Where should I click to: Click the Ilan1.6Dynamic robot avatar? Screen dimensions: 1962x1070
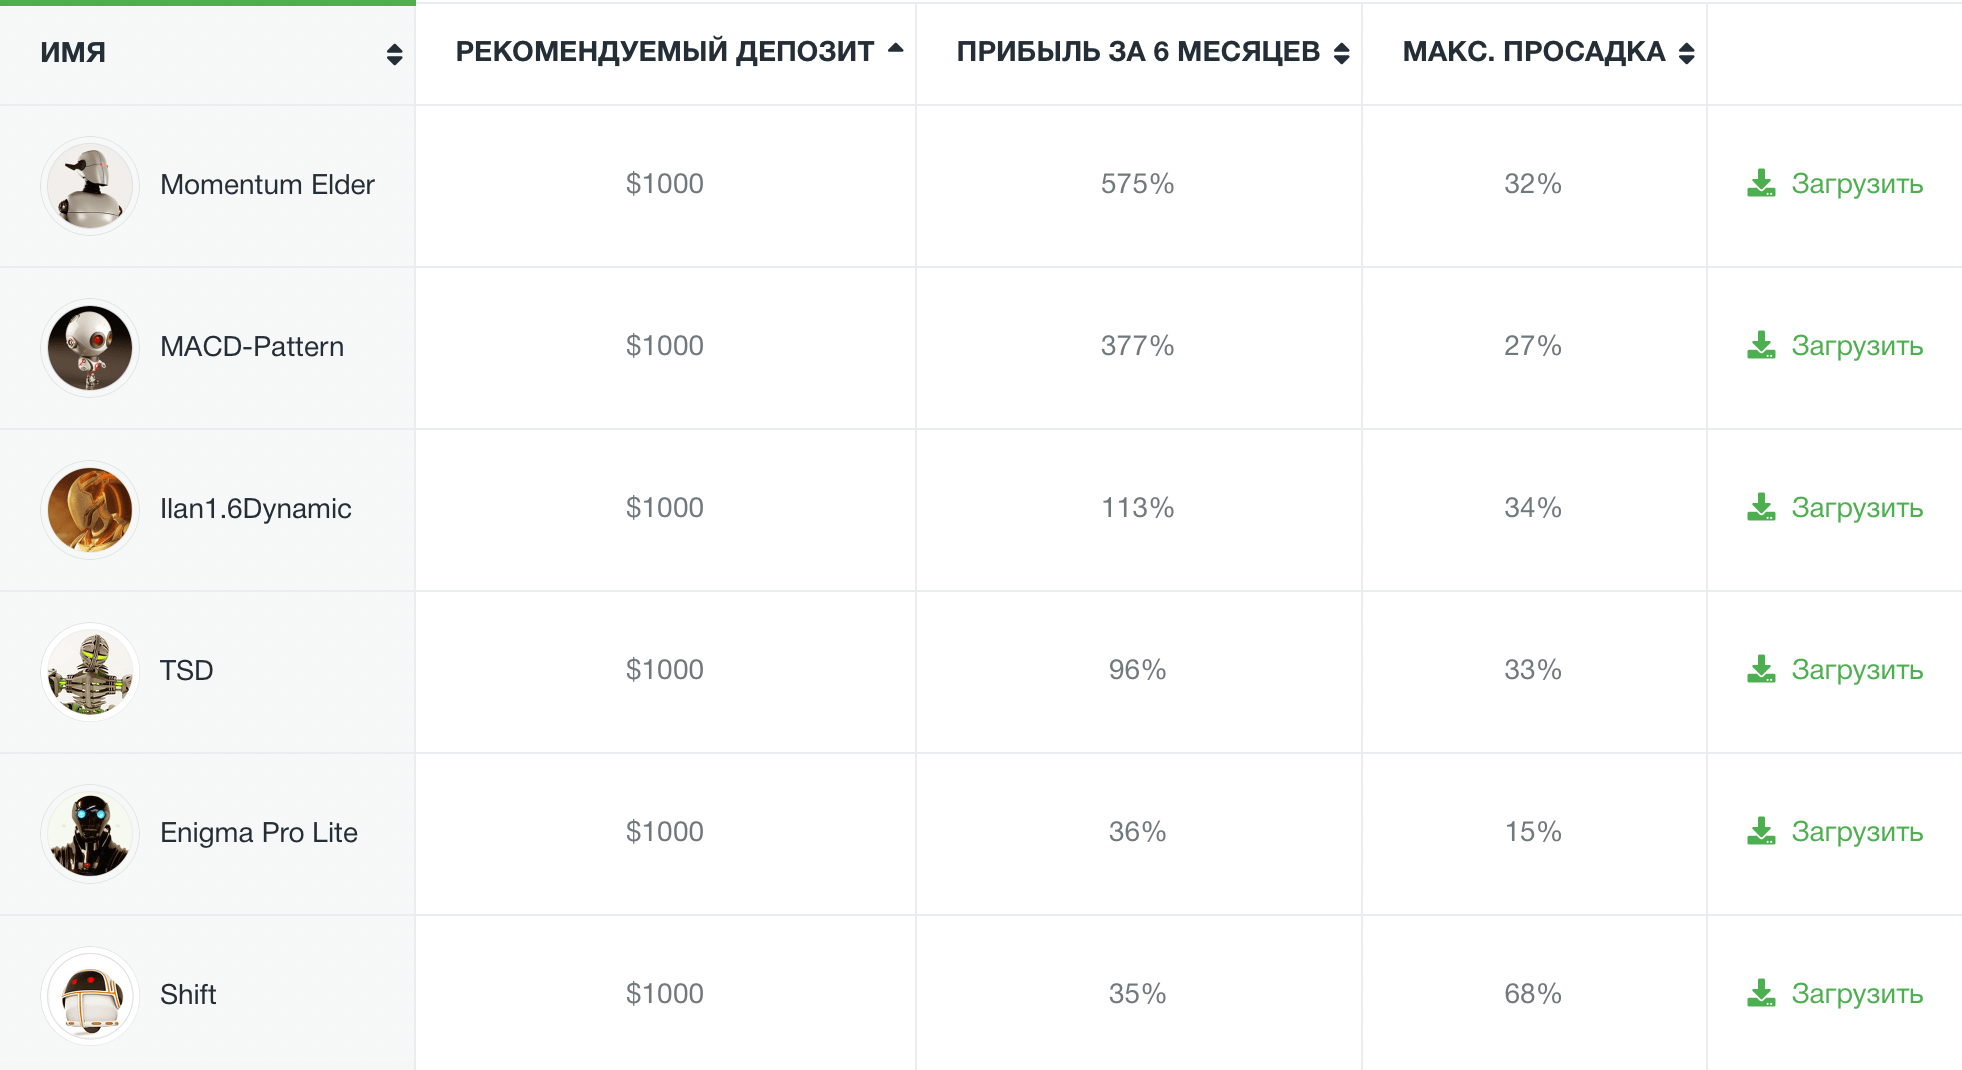click(x=89, y=510)
